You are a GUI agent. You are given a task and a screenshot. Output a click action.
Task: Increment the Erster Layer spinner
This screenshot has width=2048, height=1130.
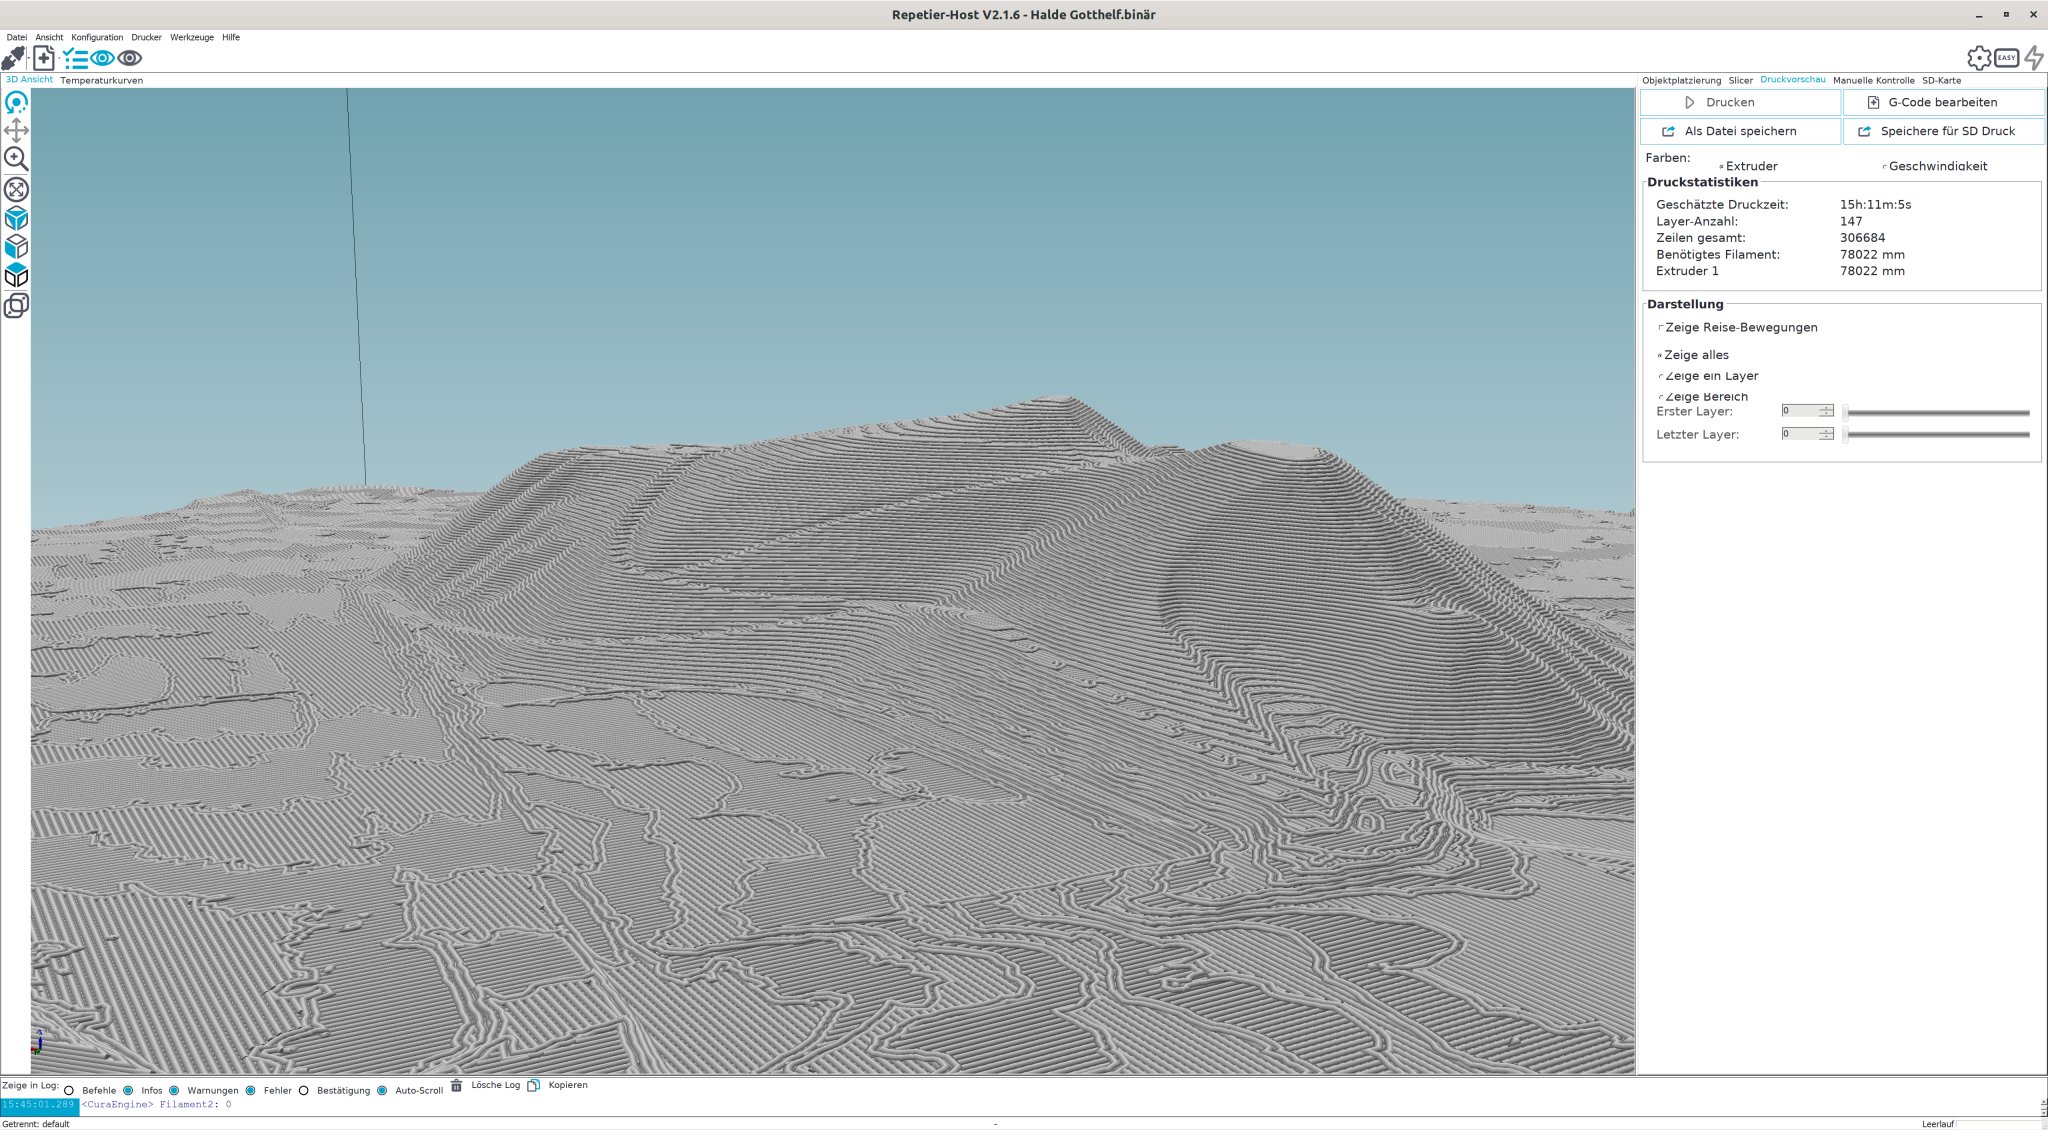coord(1826,408)
